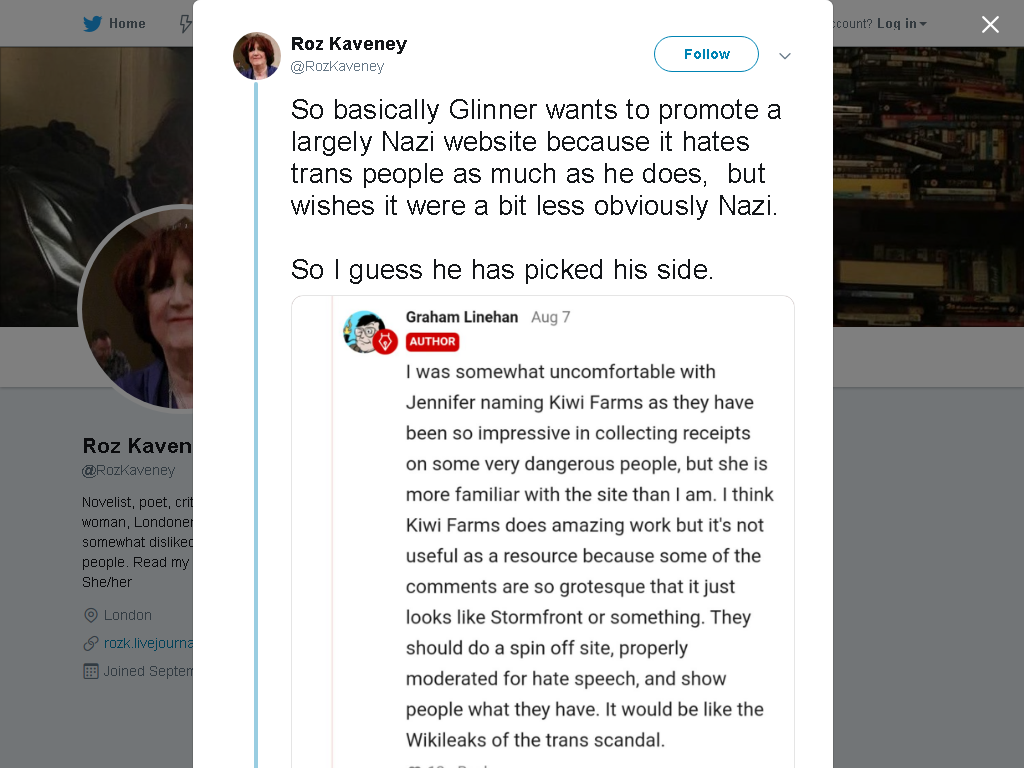The height and width of the screenshot is (768, 1024).
Task: Click Graham Linehan's cartoon avatar
Action: click(365, 332)
